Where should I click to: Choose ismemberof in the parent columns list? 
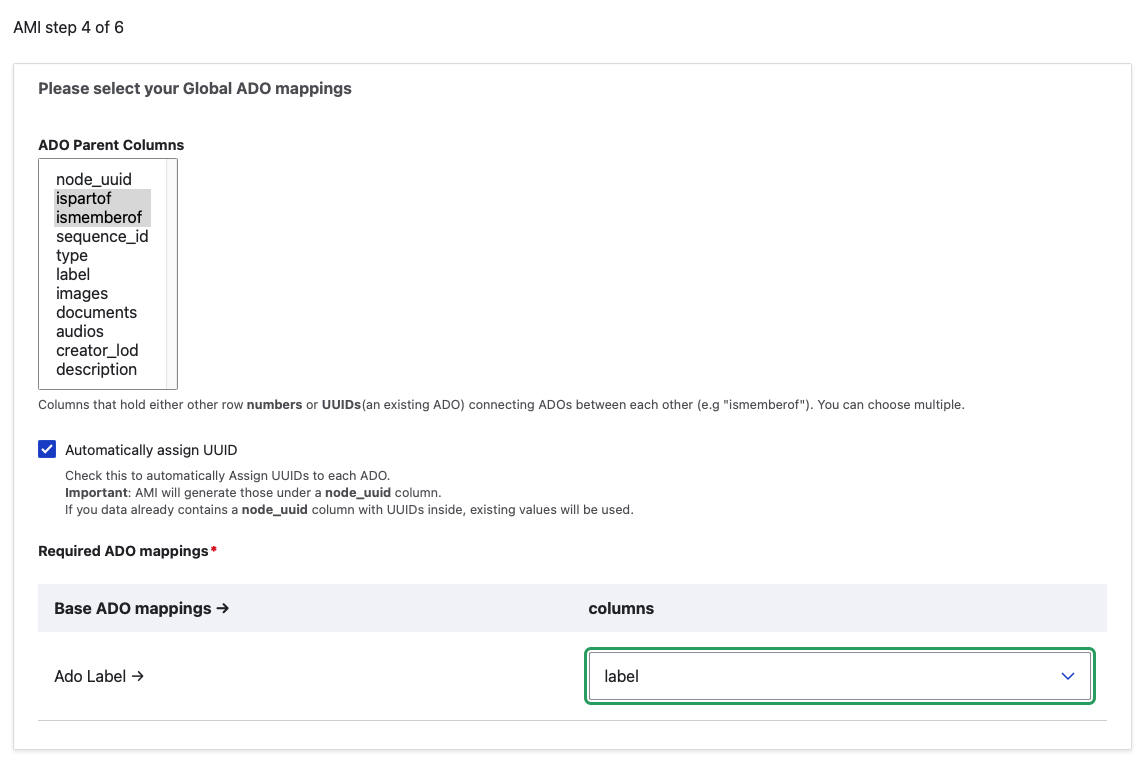click(99, 218)
